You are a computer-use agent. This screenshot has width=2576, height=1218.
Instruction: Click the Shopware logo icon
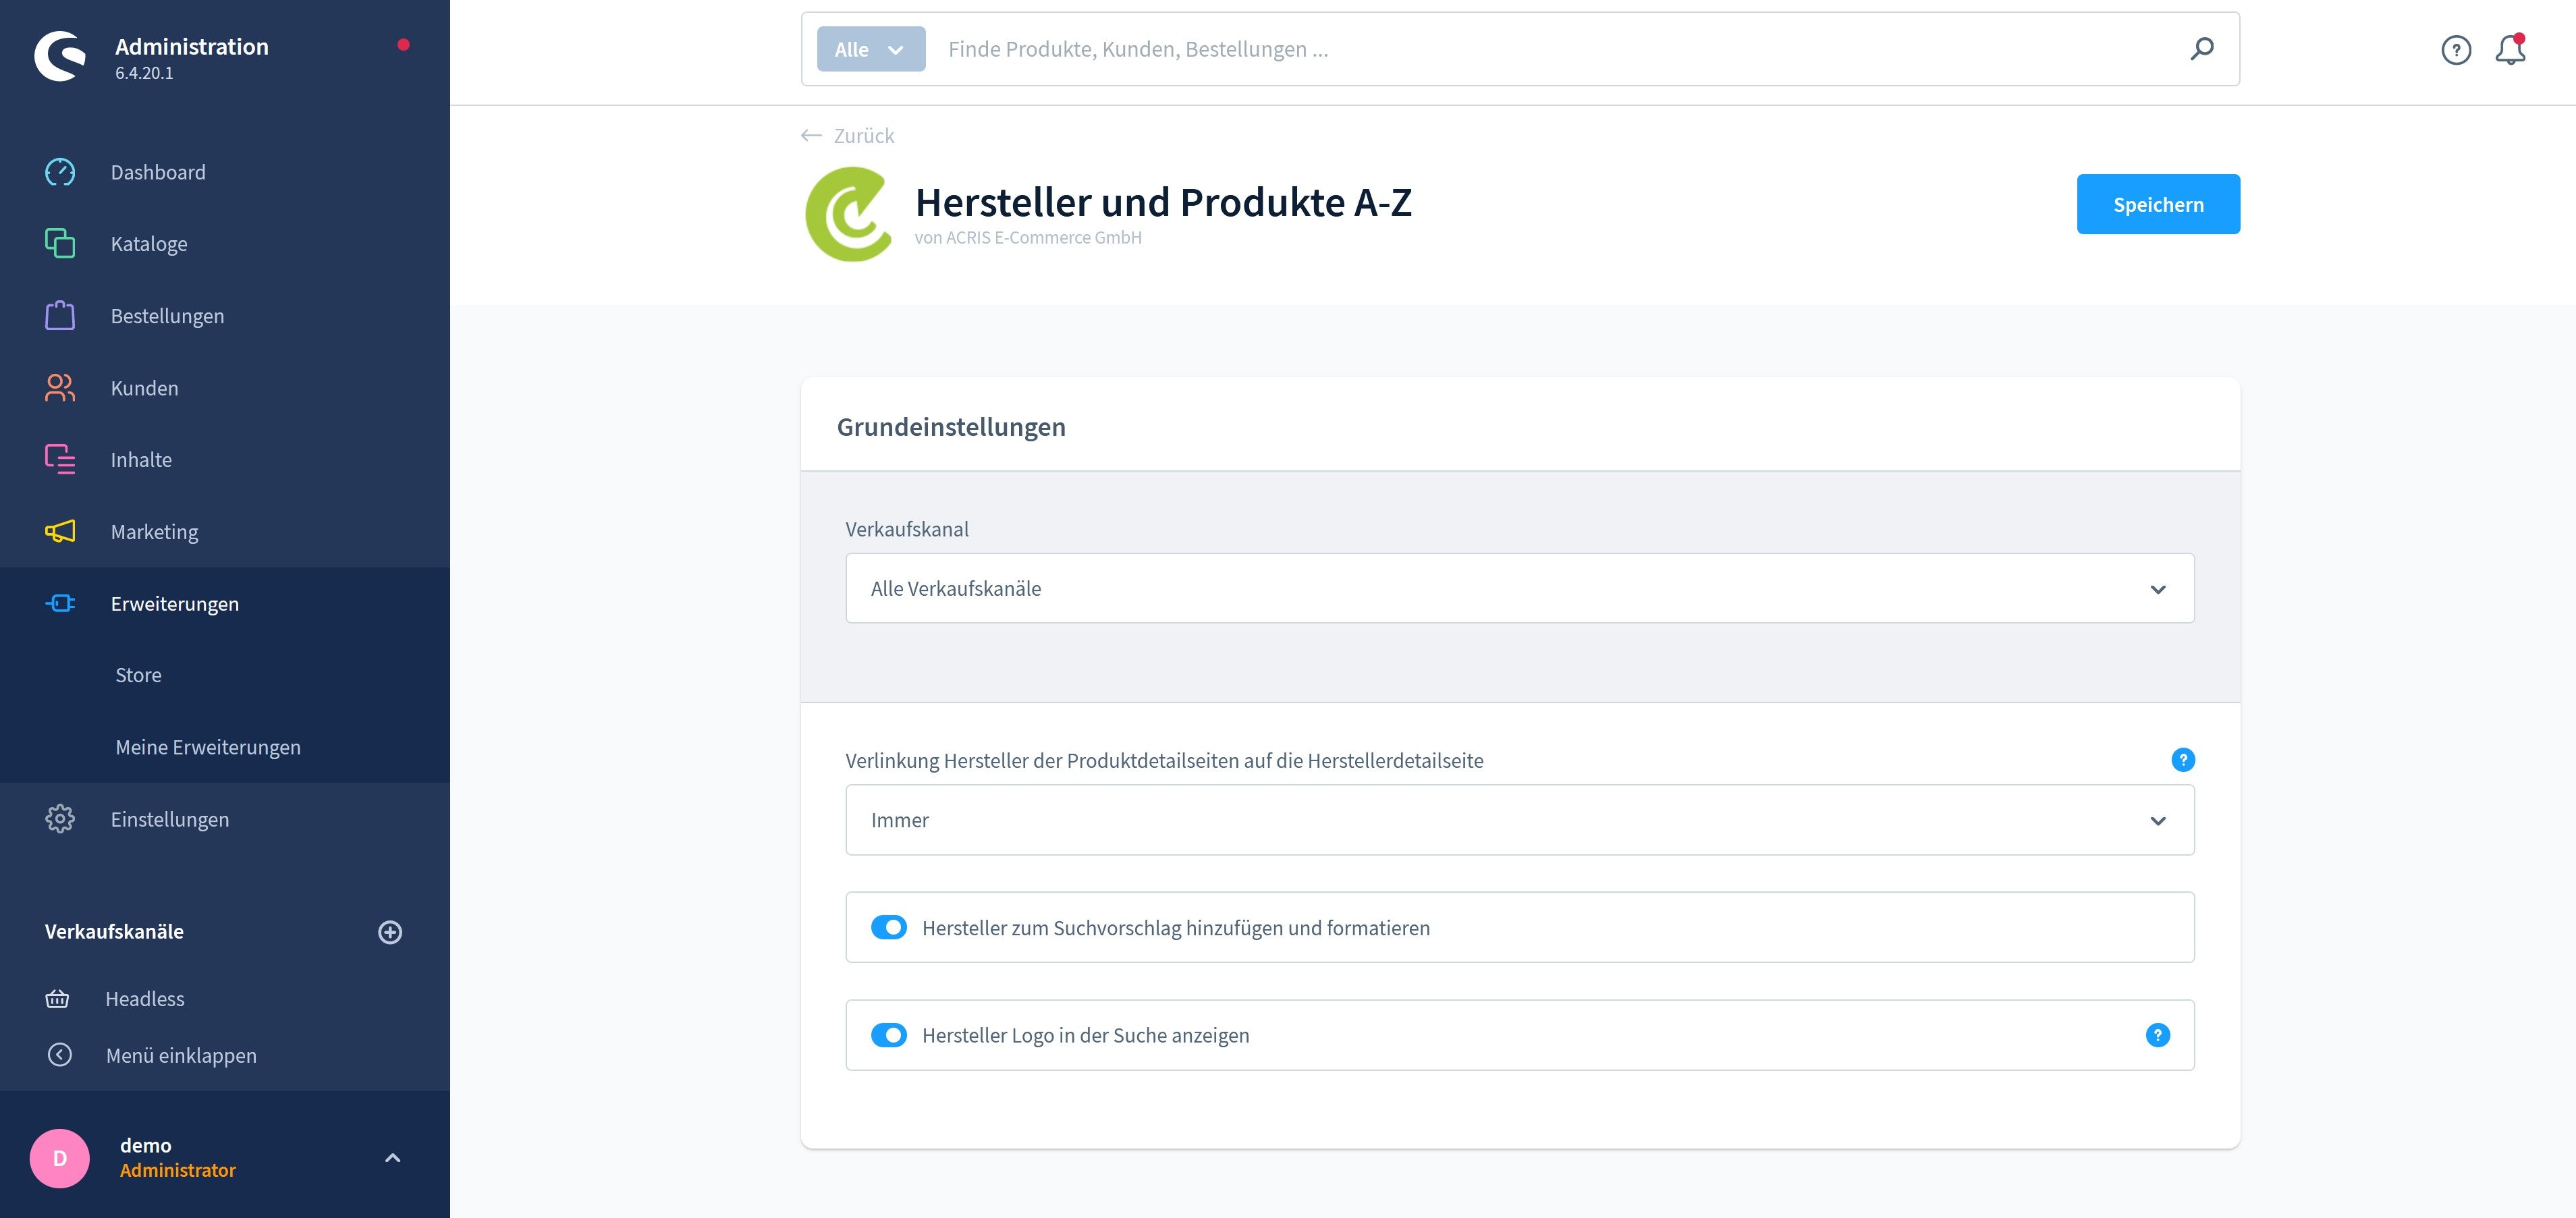60,56
